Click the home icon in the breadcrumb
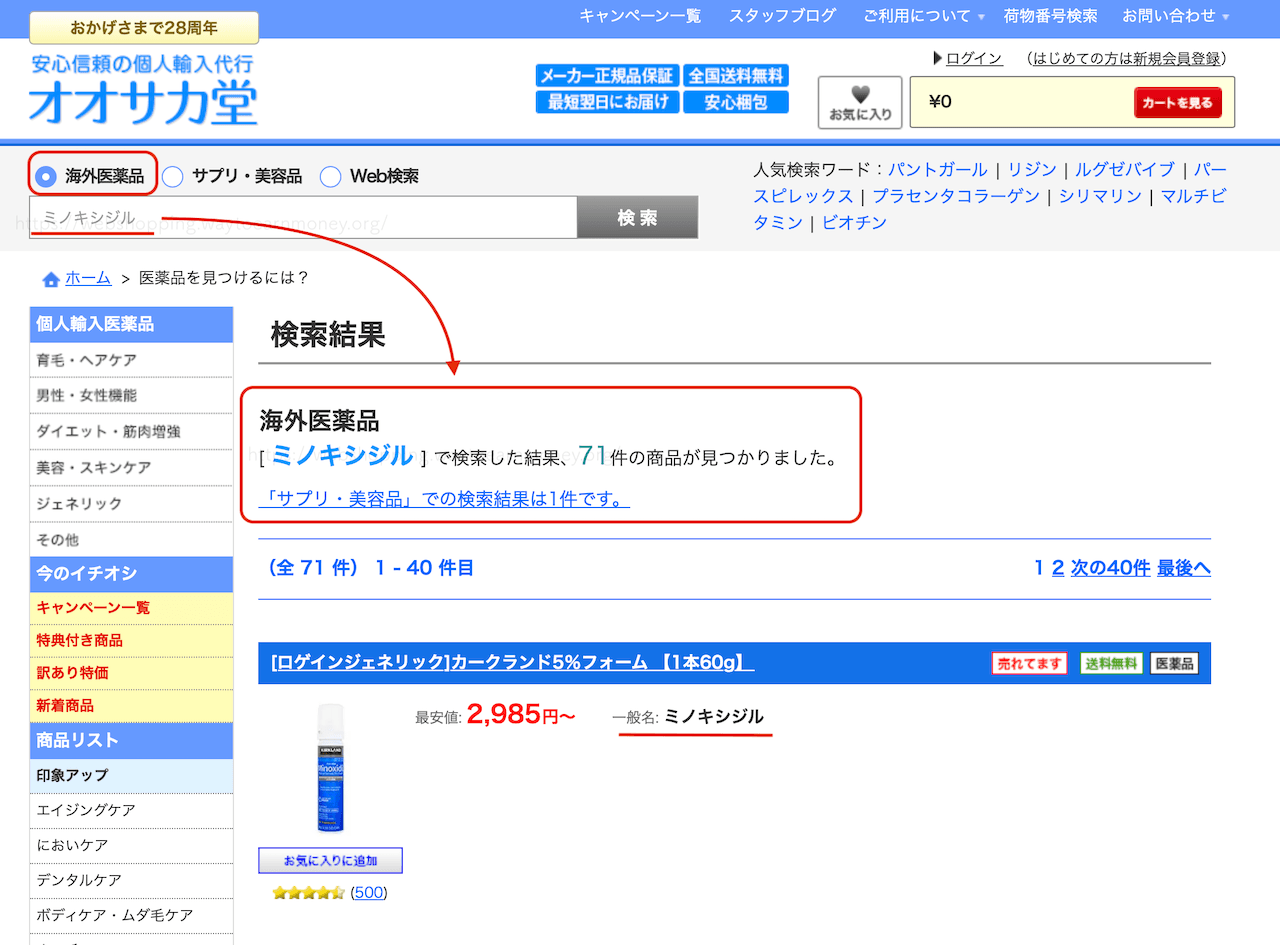This screenshot has width=1280, height=945. coord(51,278)
